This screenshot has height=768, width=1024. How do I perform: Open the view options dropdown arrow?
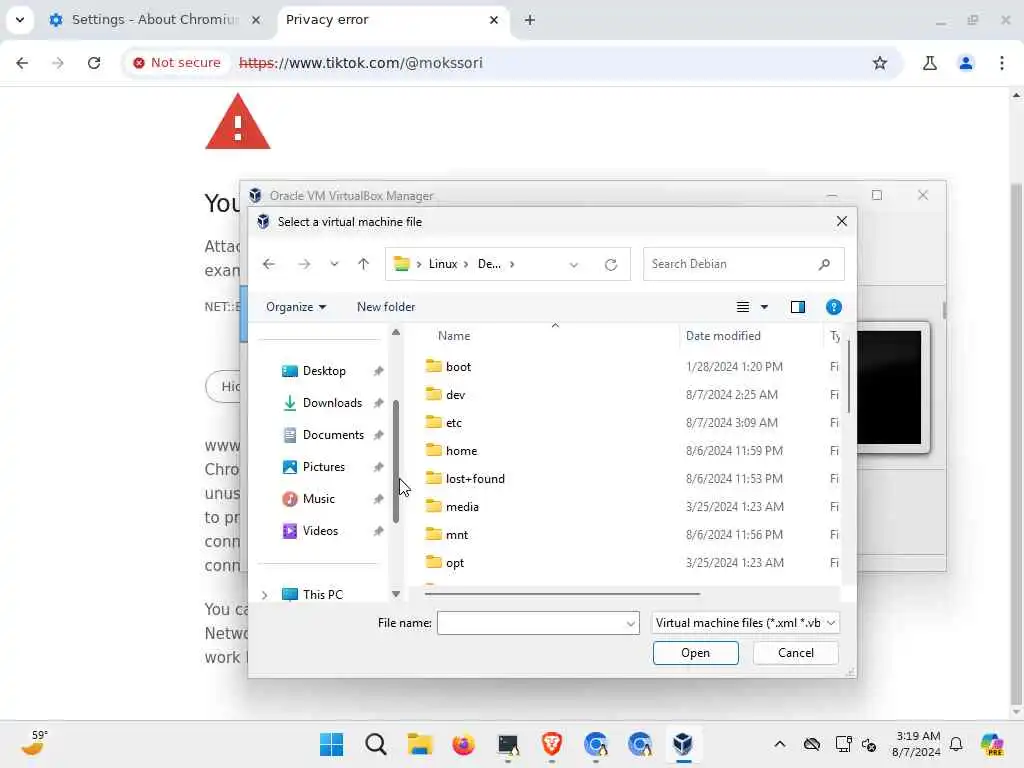point(764,307)
